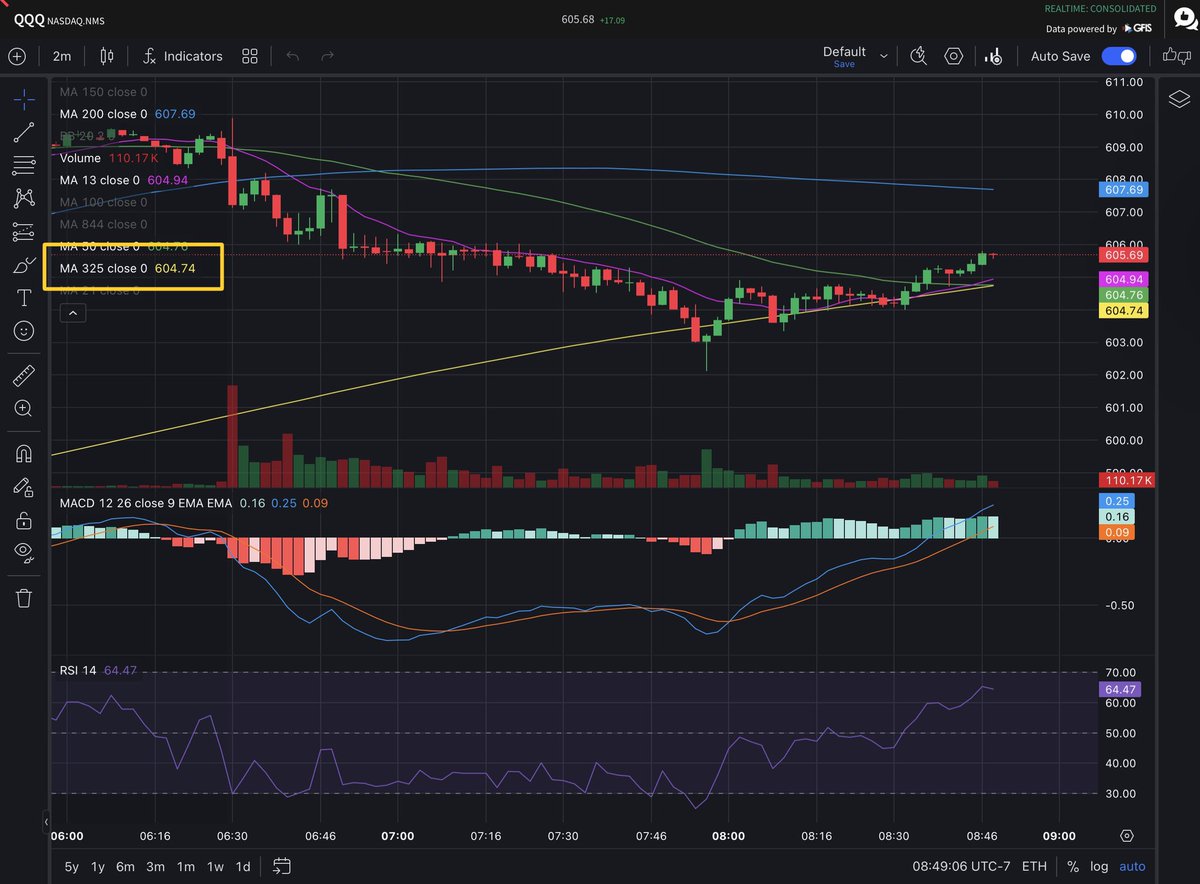Open the ETH session selector

(x=1035, y=866)
